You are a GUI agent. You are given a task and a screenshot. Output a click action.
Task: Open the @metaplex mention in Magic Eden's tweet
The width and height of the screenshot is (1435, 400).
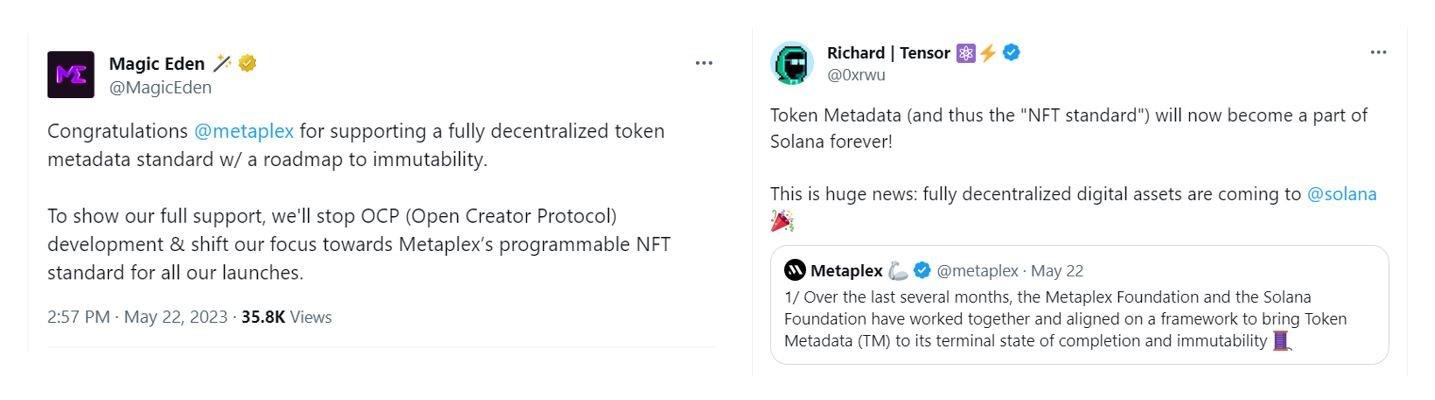[x=243, y=131]
